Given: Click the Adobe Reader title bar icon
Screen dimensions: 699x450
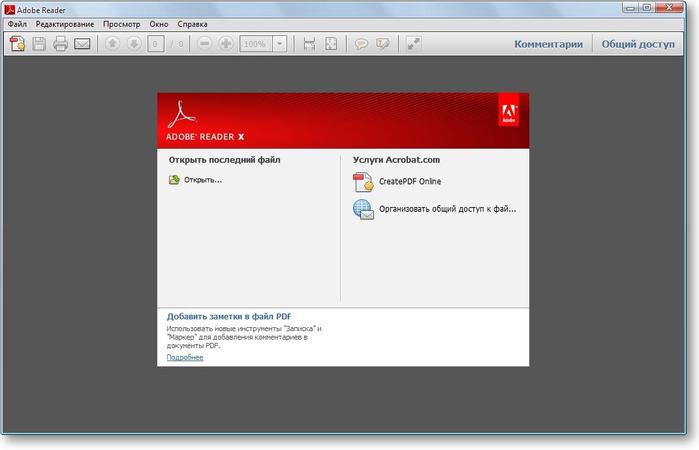Looking at the screenshot, I should pos(9,9).
